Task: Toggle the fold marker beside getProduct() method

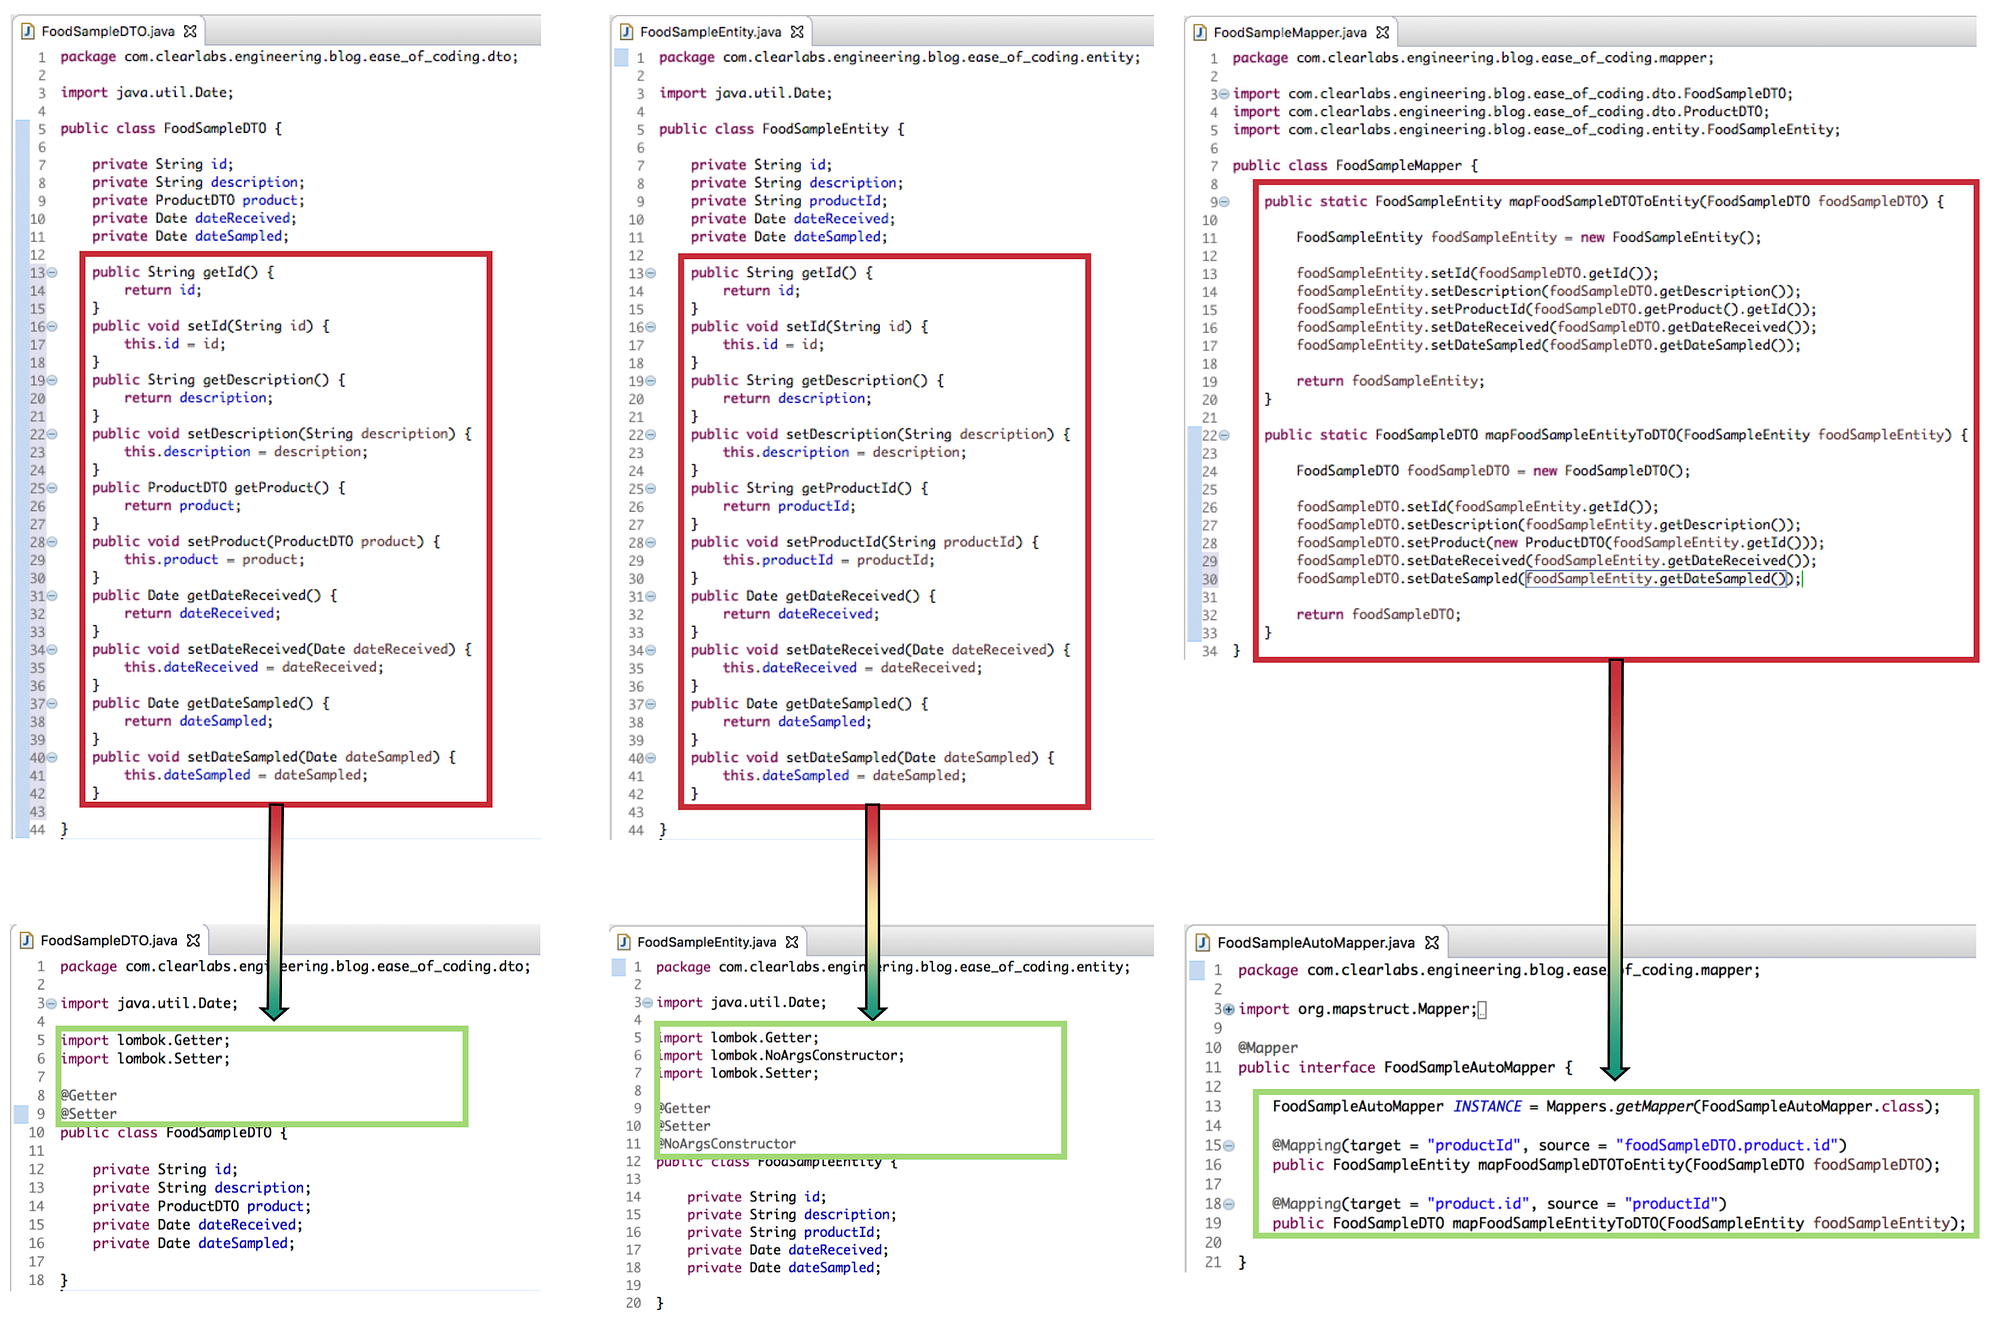Action: (x=52, y=488)
